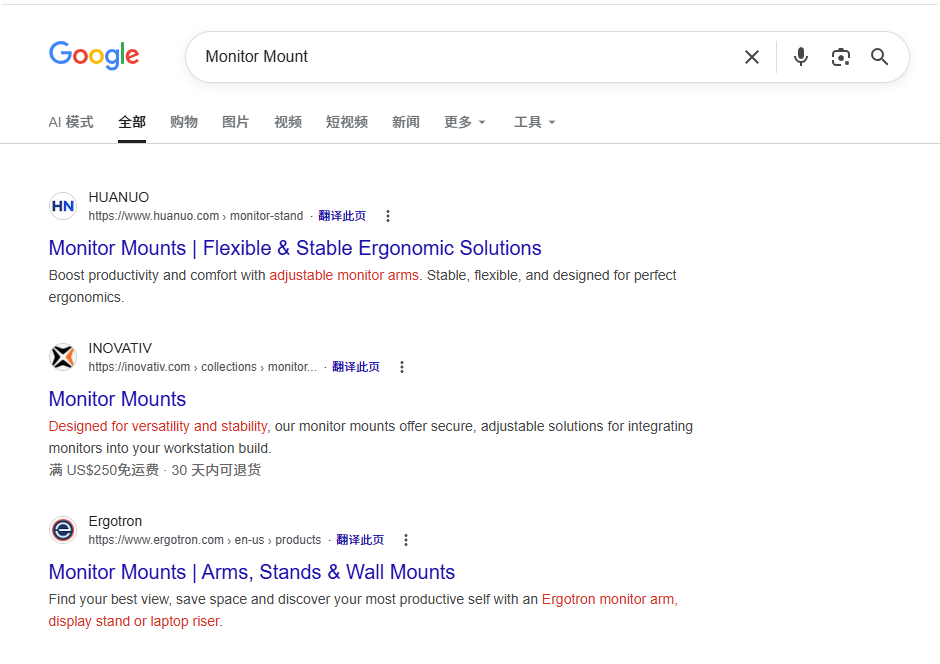Open three-dot menu for Ergotron result
Screen dimensions: 940x664
[x=406, y=540]
